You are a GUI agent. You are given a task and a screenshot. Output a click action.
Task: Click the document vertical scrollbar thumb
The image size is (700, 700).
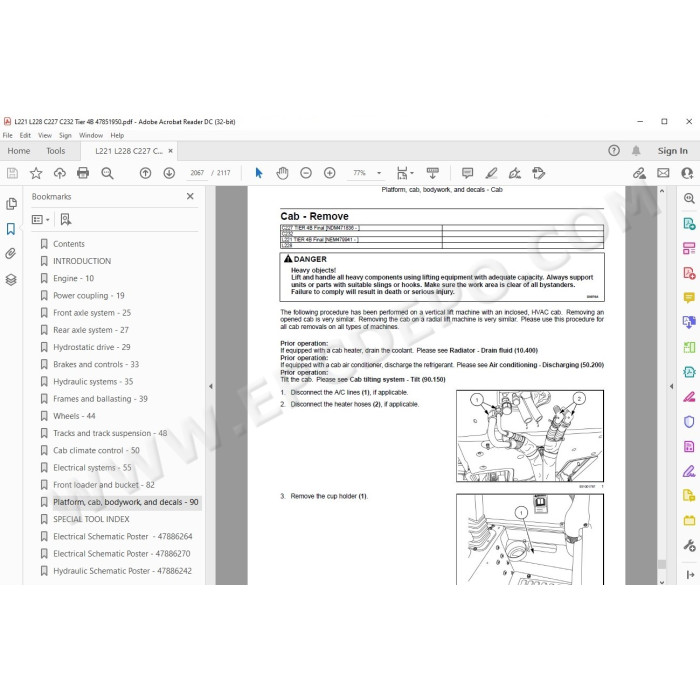662,564
